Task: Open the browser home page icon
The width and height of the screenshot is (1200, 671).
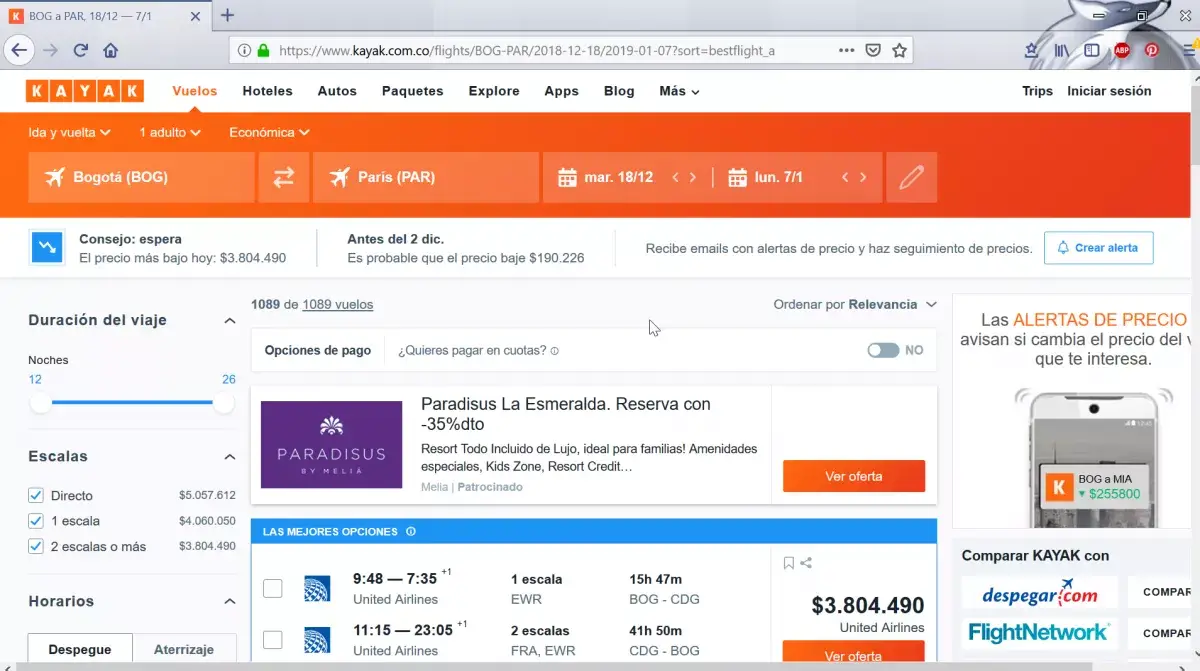Action: (x=111, y=50)
